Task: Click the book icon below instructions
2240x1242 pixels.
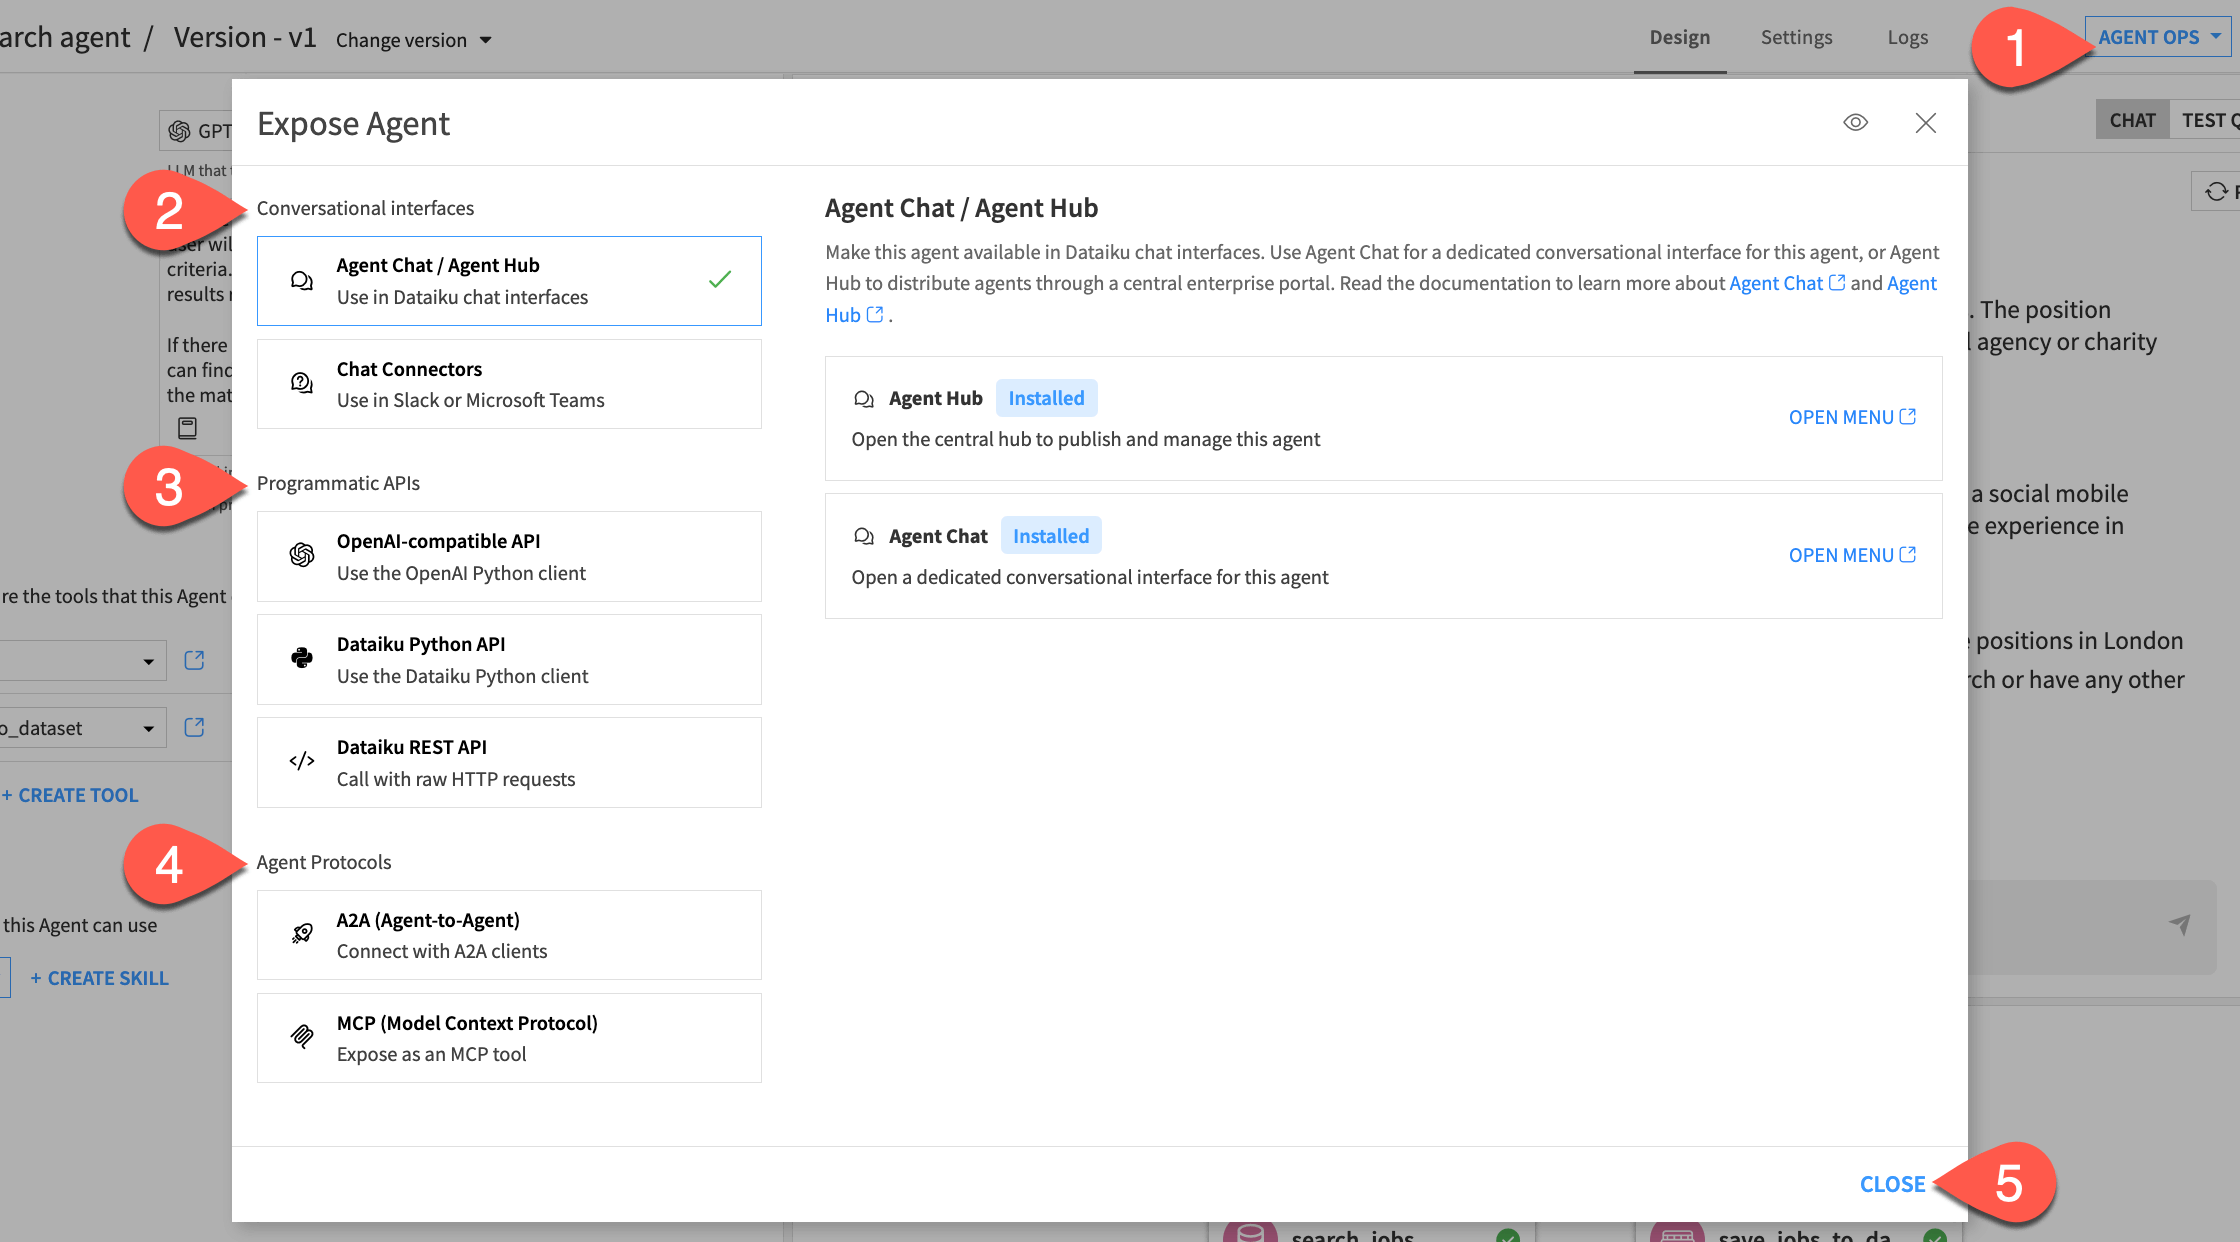Action: click(187, 428)
